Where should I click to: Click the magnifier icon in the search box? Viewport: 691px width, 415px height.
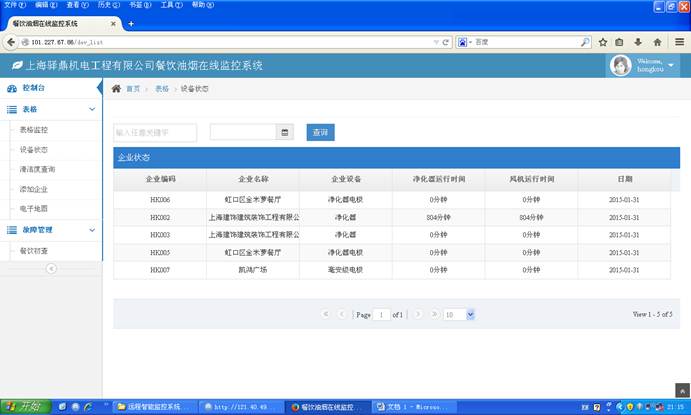[585, 42]
